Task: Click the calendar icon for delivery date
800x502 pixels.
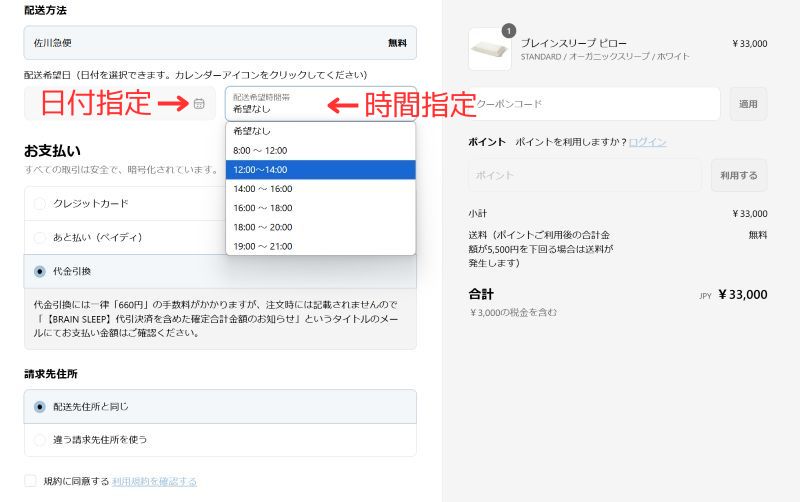Action: click(x=199, y=104)
